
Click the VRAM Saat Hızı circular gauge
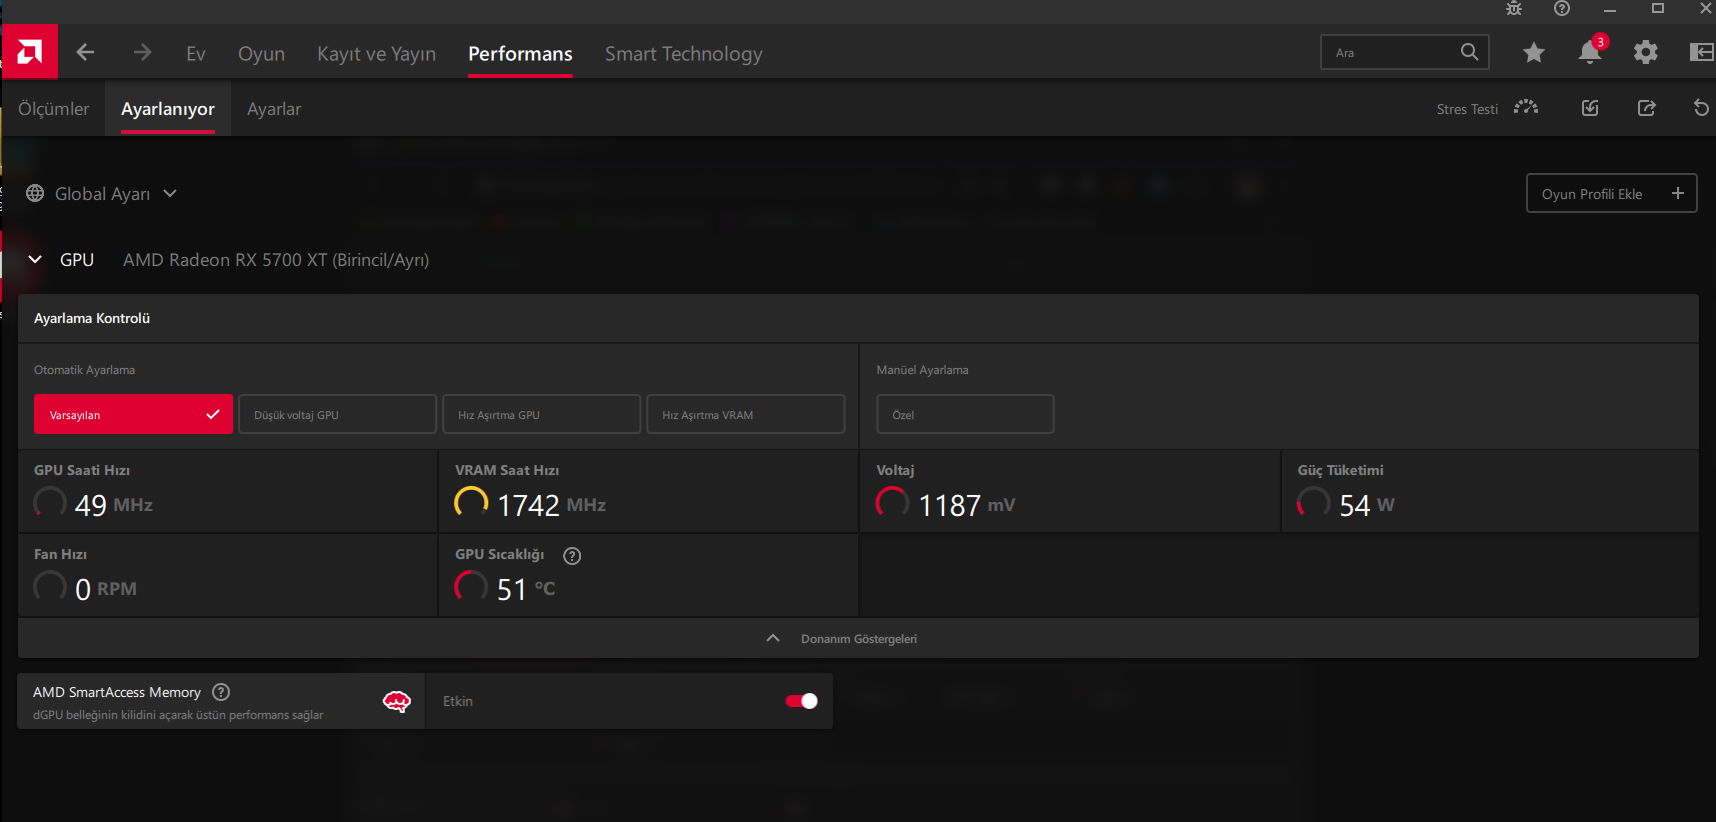click(471, 502)
